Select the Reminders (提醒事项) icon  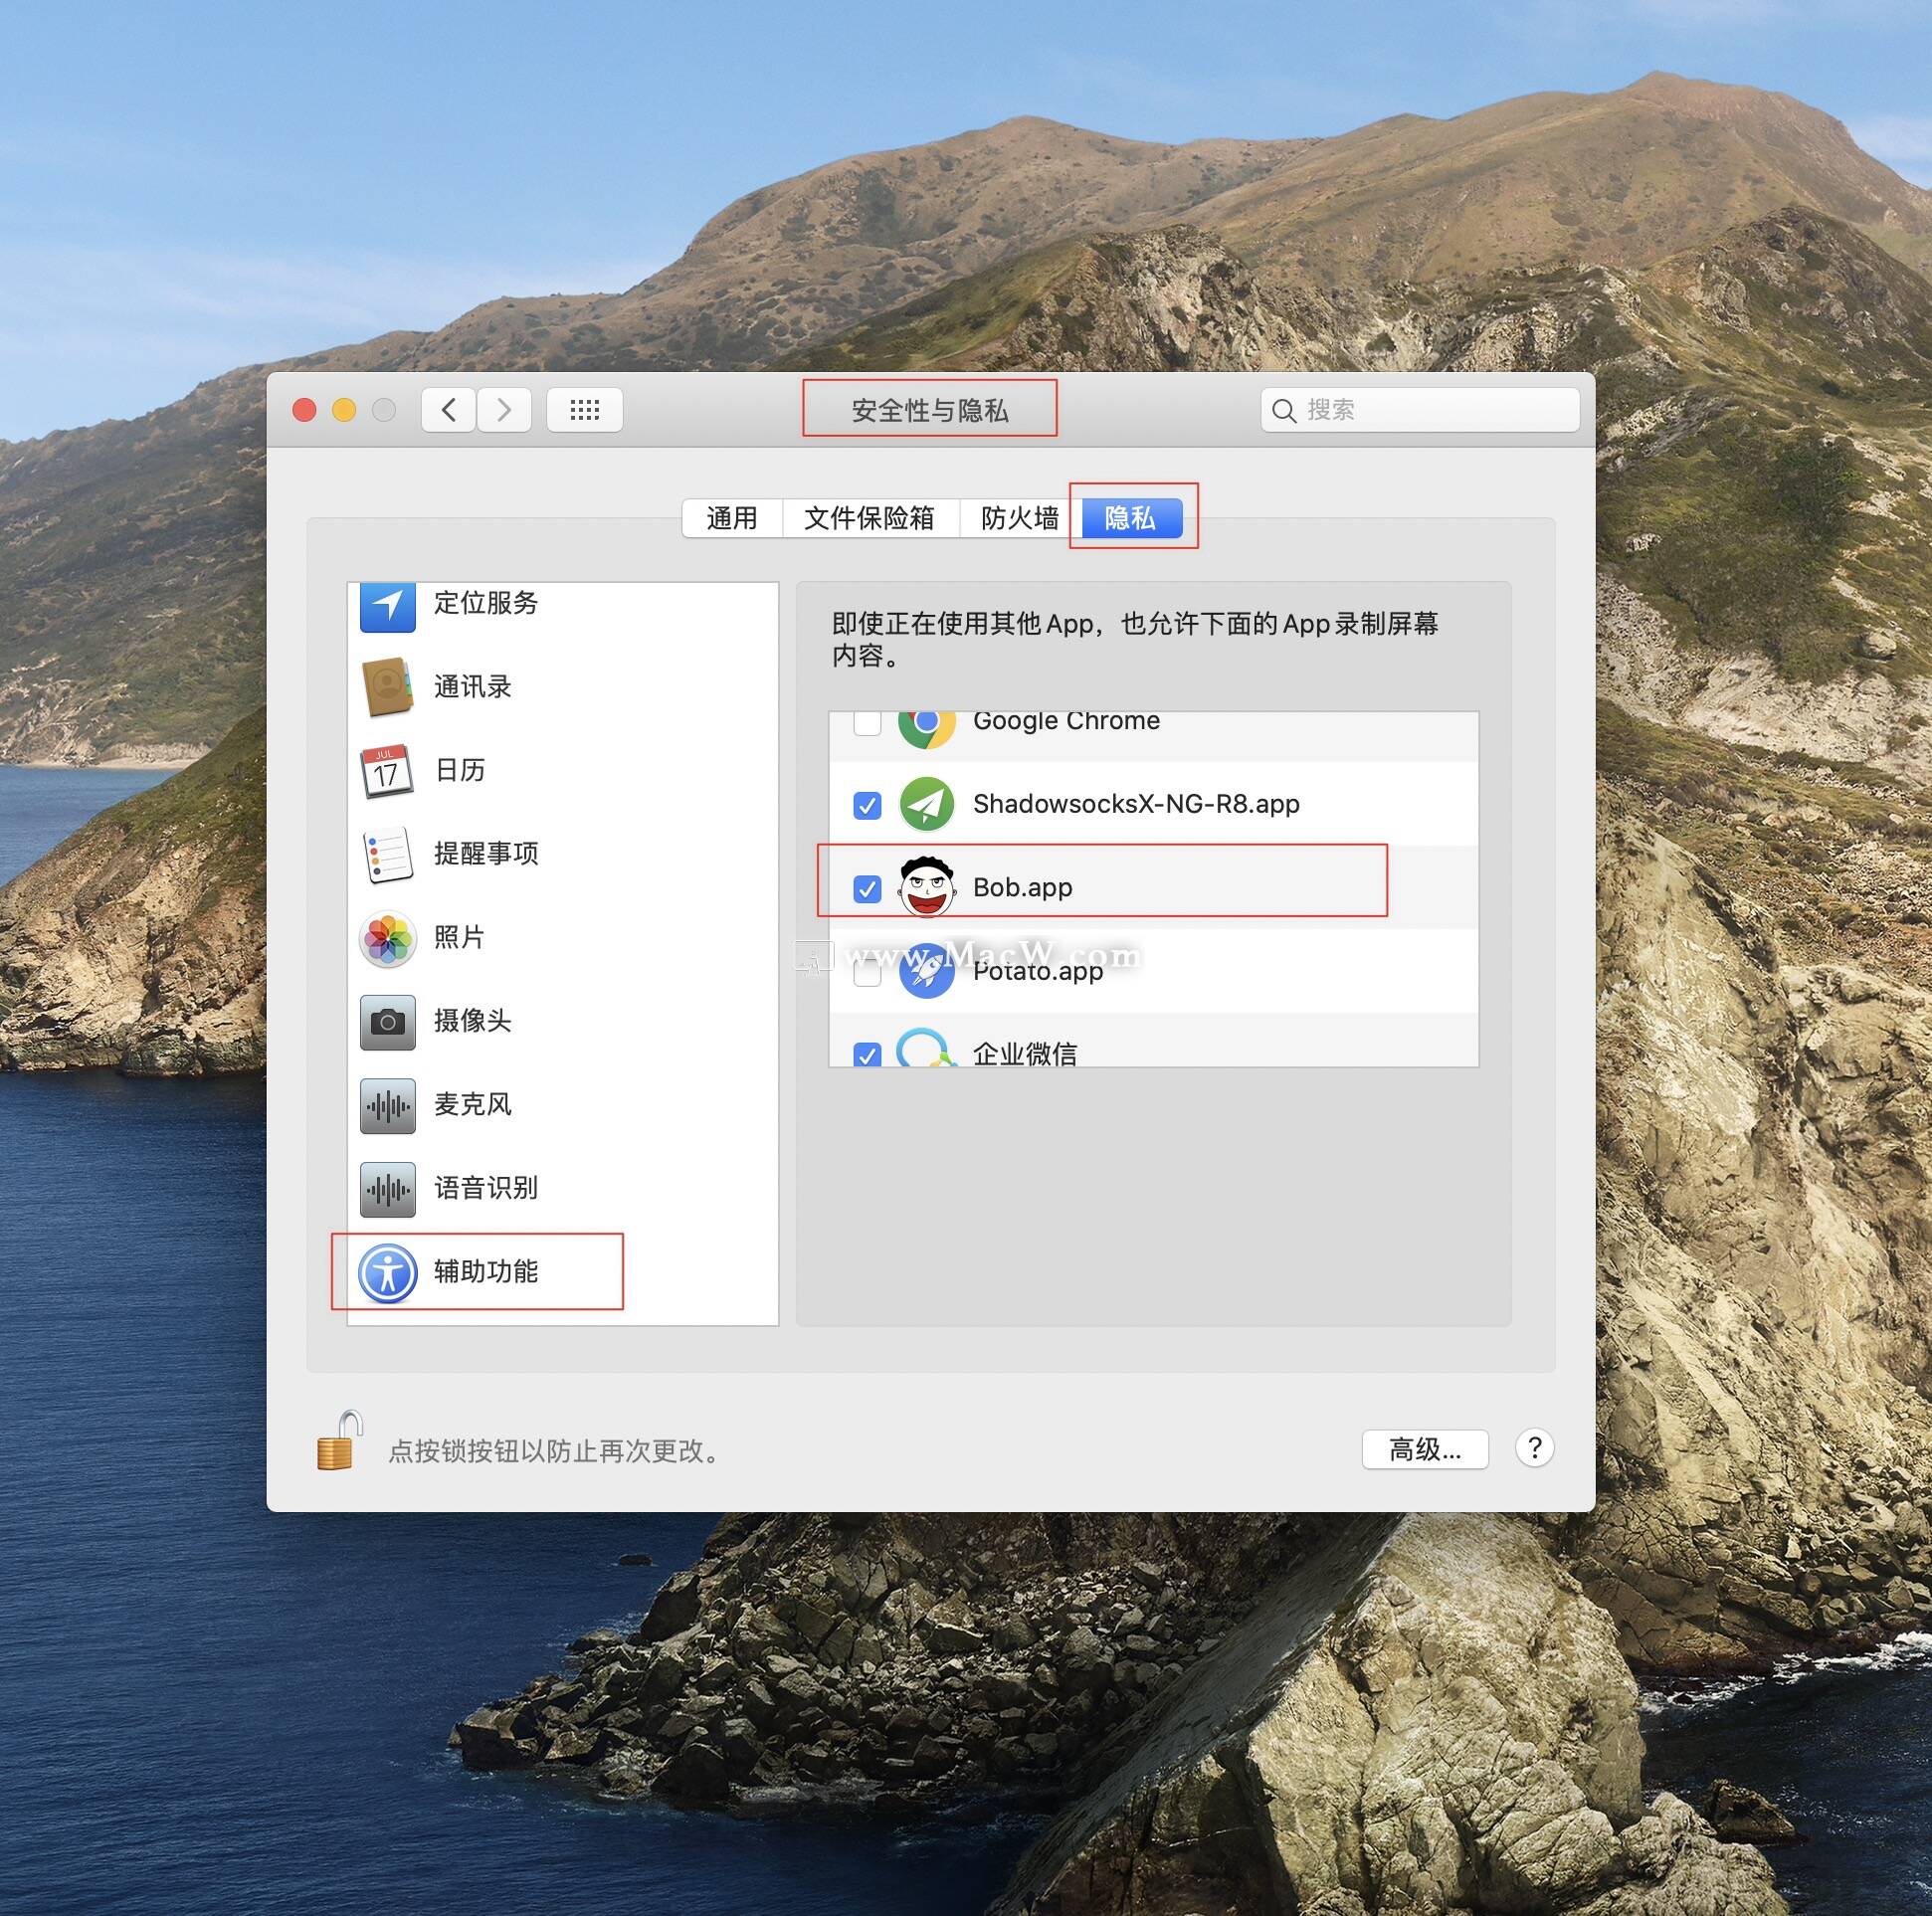387,854
